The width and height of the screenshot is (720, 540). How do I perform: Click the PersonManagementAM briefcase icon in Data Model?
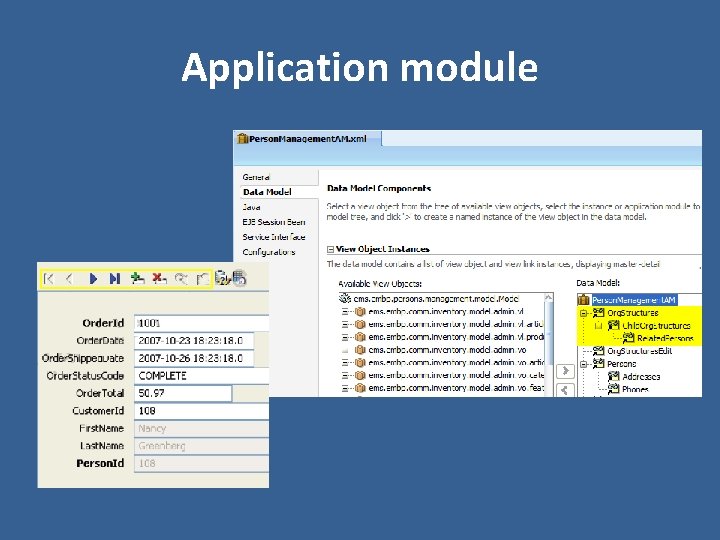pyautogui.click(x=583, y=300)
